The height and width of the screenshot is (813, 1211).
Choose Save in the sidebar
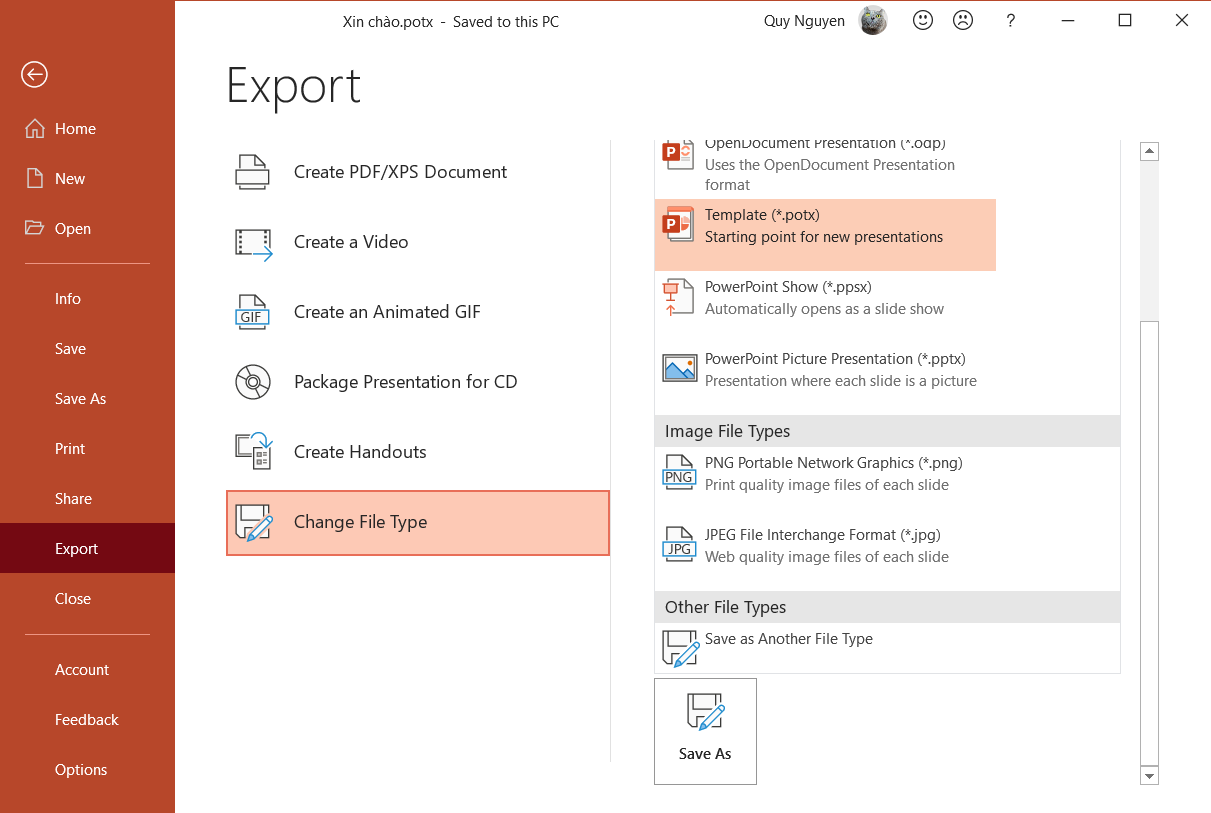[87, 348]
